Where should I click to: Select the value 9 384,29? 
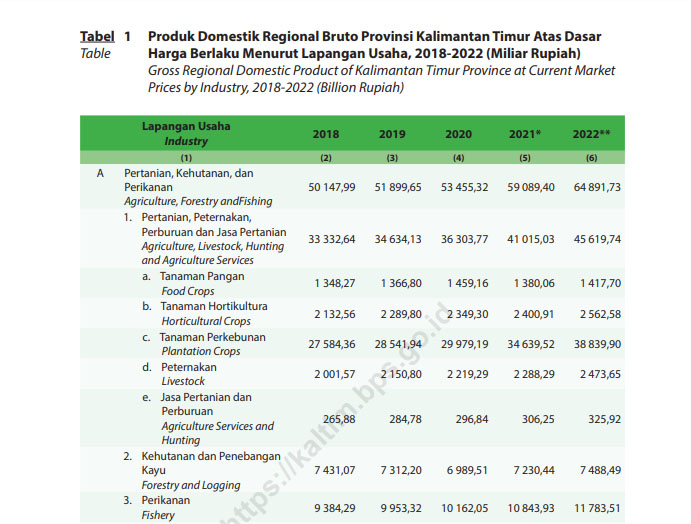pyautogui.click(x=335, y=508)
